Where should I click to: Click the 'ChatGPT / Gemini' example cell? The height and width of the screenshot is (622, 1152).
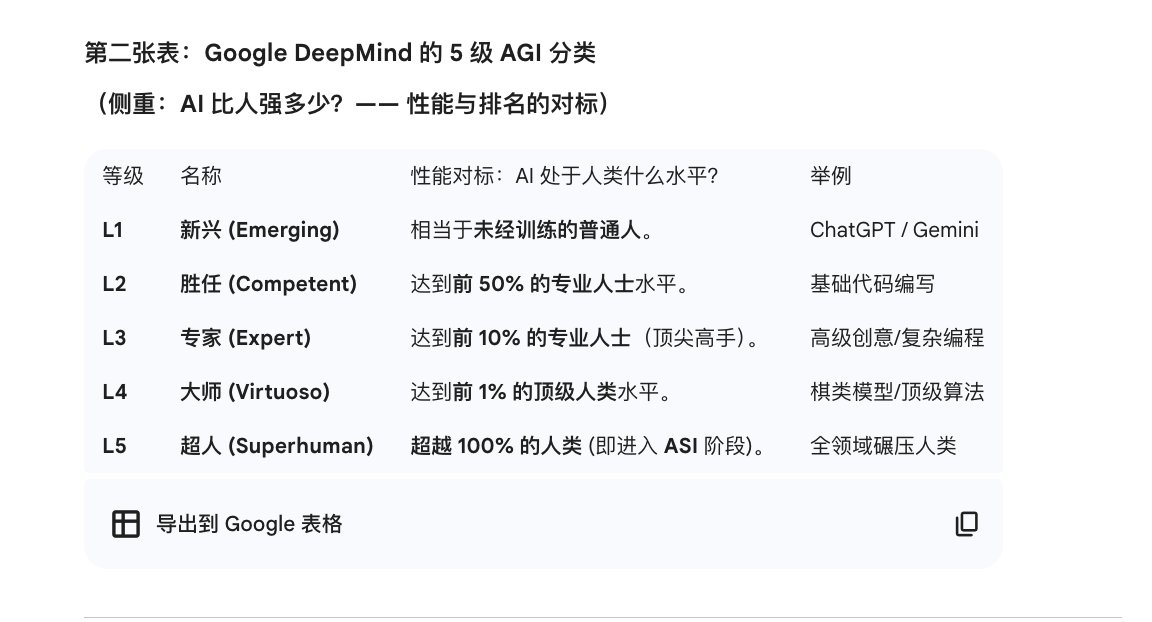[x=894, y=230]
